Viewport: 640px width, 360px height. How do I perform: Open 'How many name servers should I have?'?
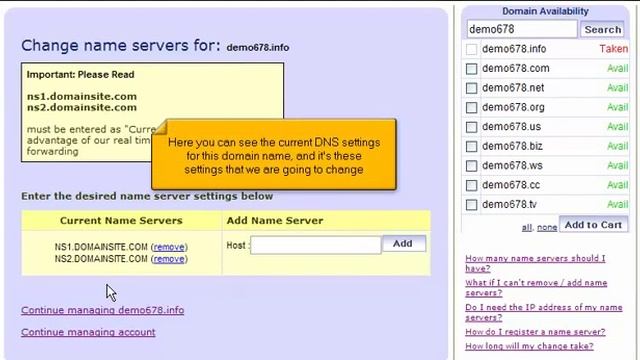point(536,263)
